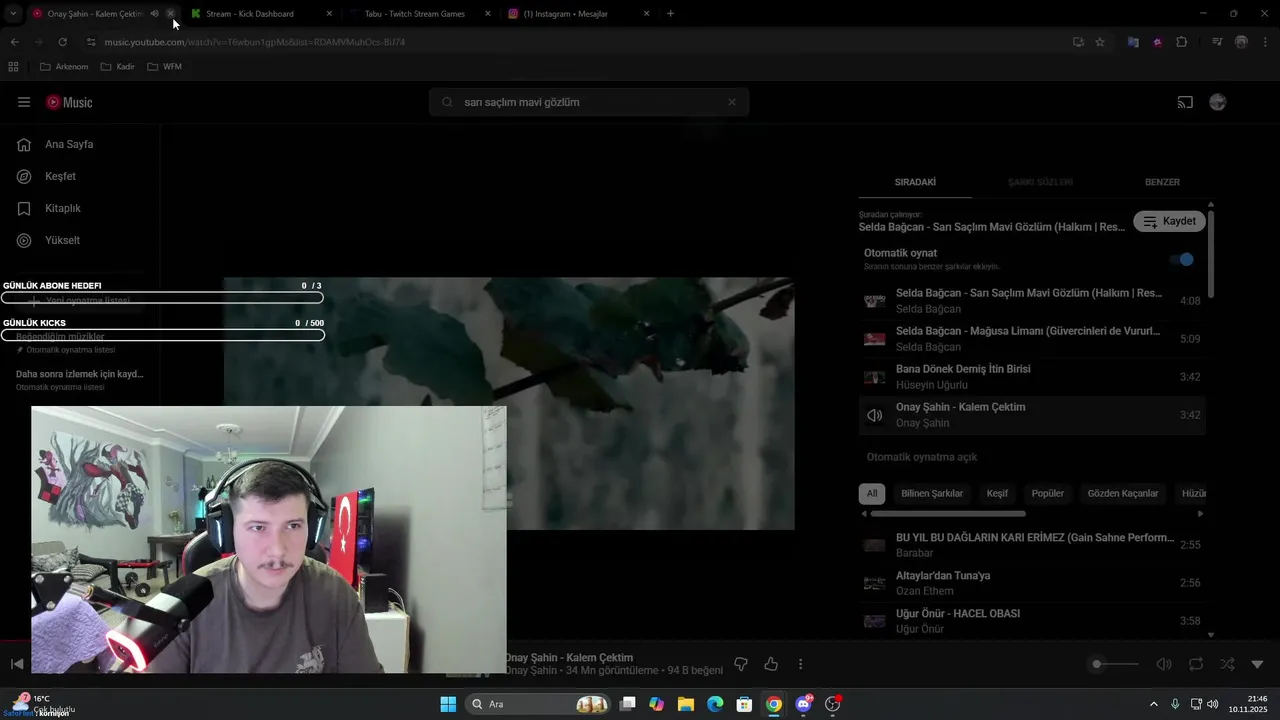Clear the search box with the X

coord(732,102)
